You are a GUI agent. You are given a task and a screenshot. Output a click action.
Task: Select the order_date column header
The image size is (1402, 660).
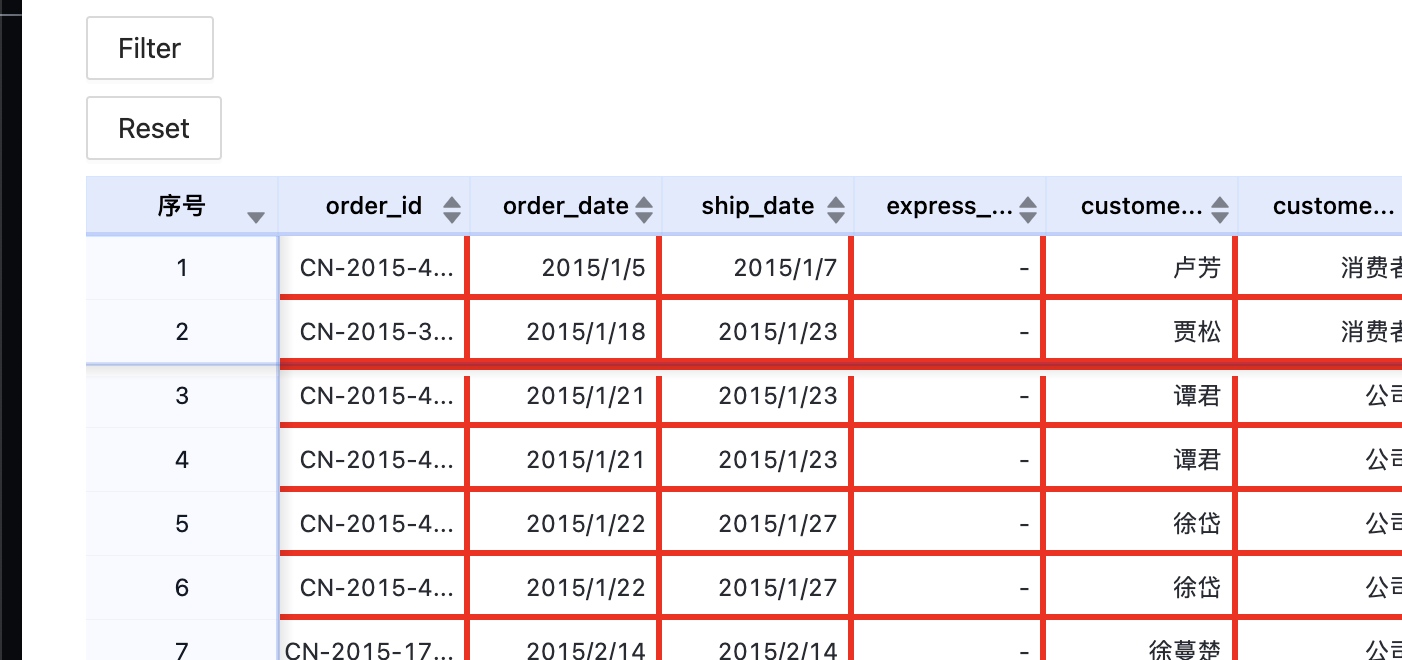[x=565, y=206]
